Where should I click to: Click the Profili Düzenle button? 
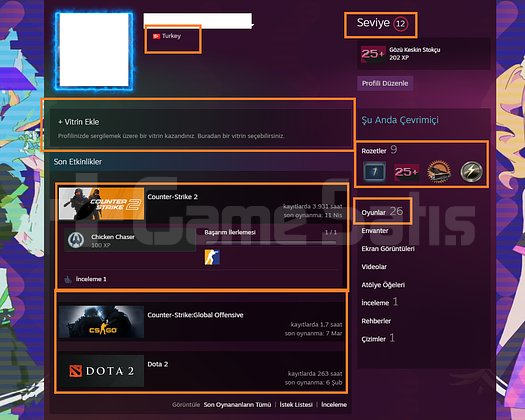[385, 83]
